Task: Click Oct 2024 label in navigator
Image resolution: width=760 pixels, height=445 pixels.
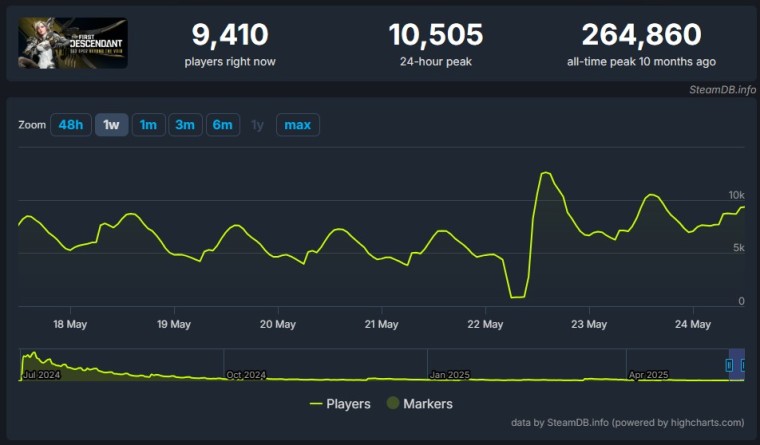Action: (x=246, y=375)
